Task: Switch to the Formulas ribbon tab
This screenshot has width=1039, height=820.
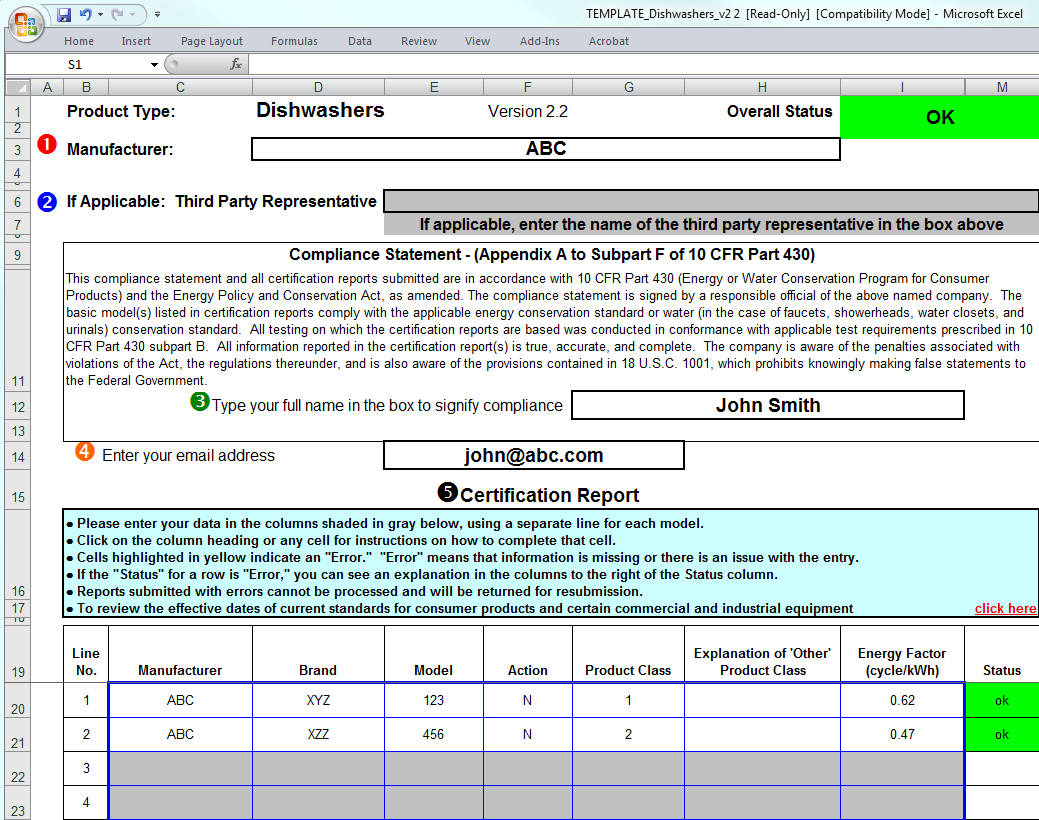Action: click(294, 41)
